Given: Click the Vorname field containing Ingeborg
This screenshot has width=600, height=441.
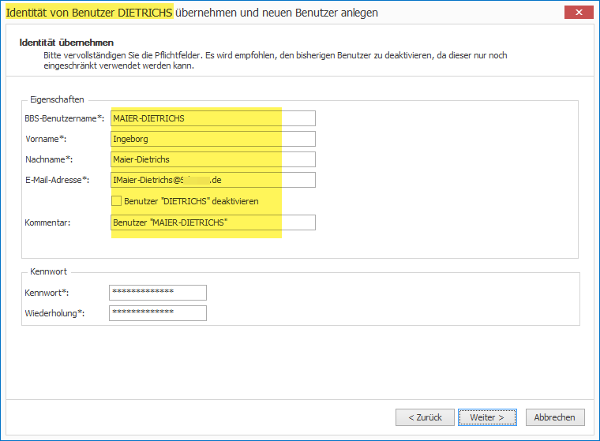Looking at the screenshot, I should click(x=213, y=139).
